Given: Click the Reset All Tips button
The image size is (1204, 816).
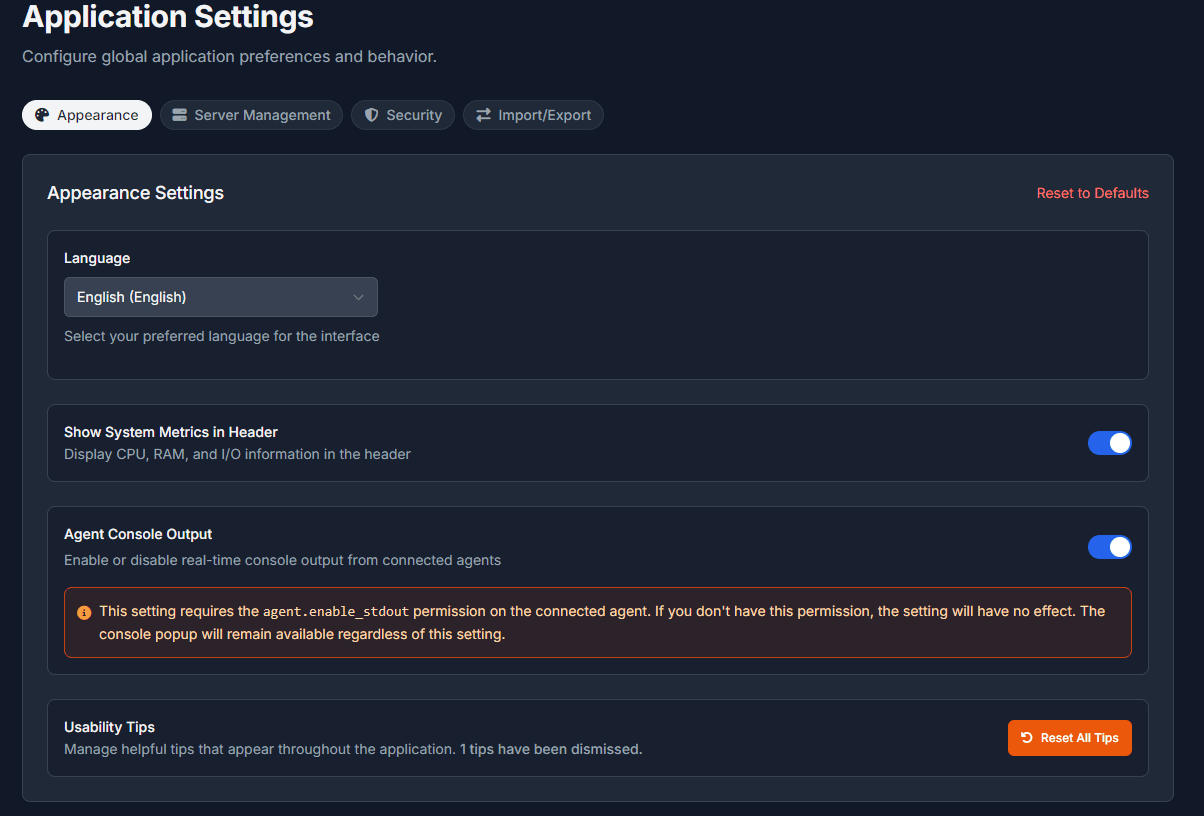Looking at the screenshot, I should tap(1070, 738).
